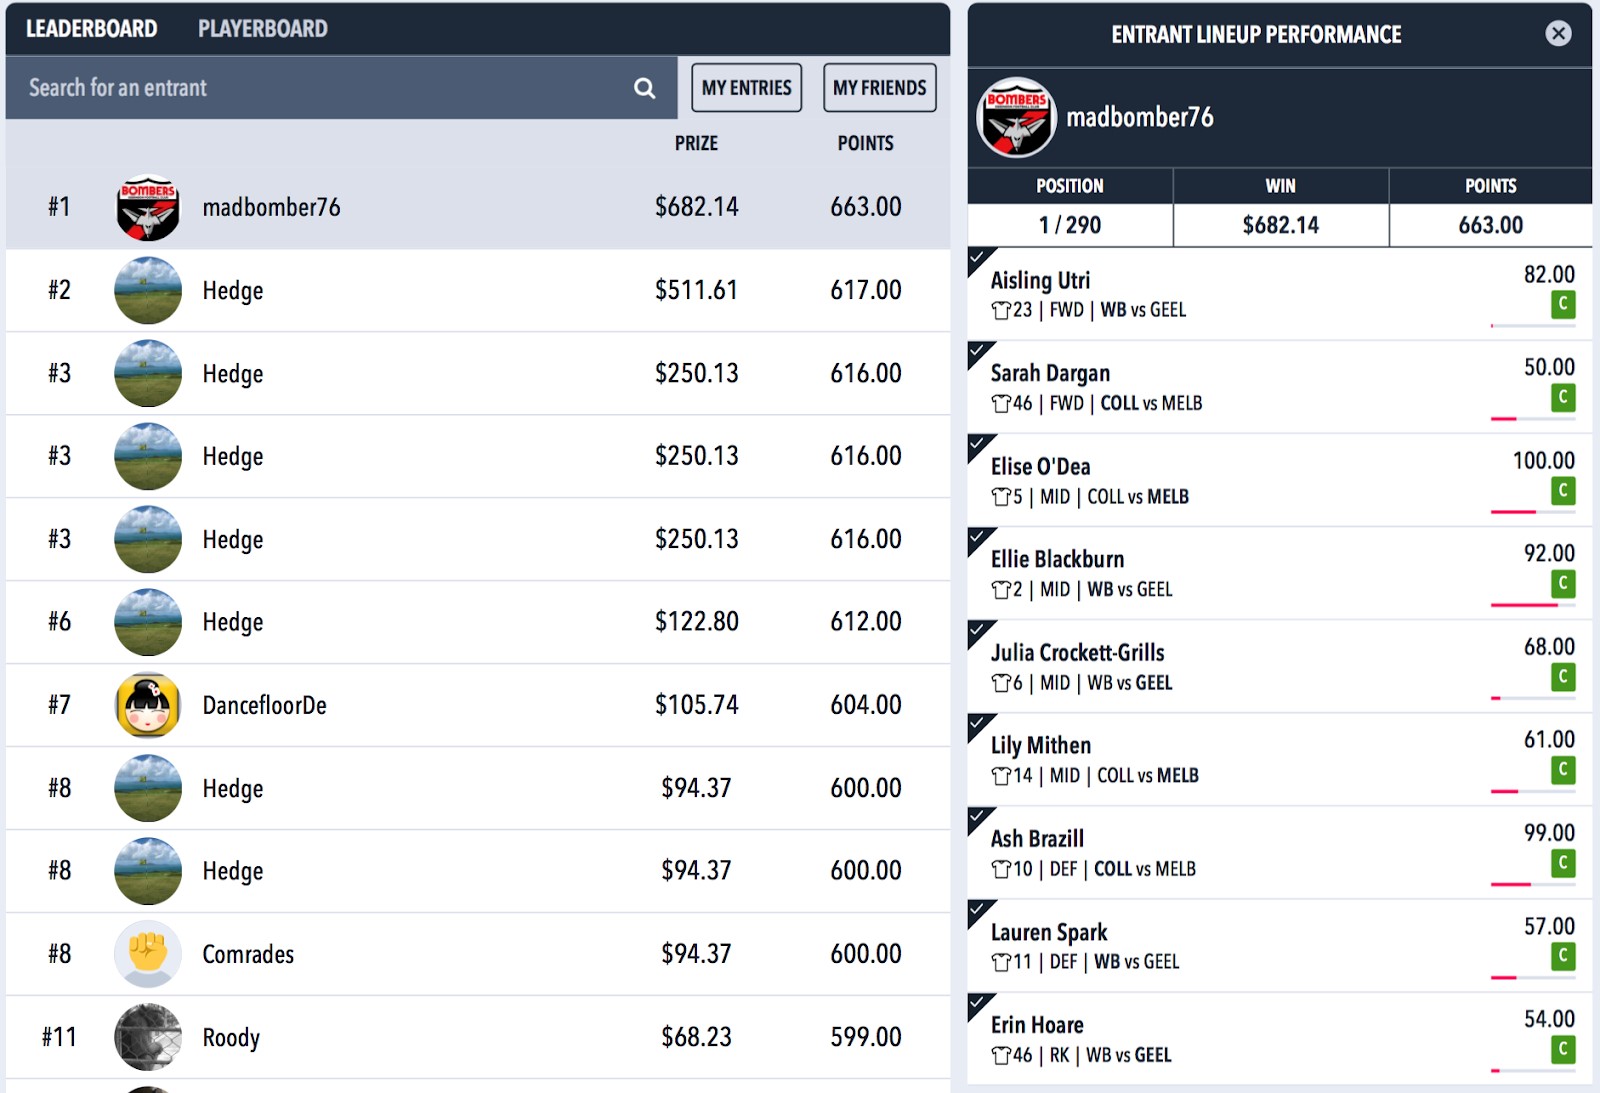Open madbomber76 leaderboard entry name
This screenshot has width=1600, height=1093.
tap(272, 207)
